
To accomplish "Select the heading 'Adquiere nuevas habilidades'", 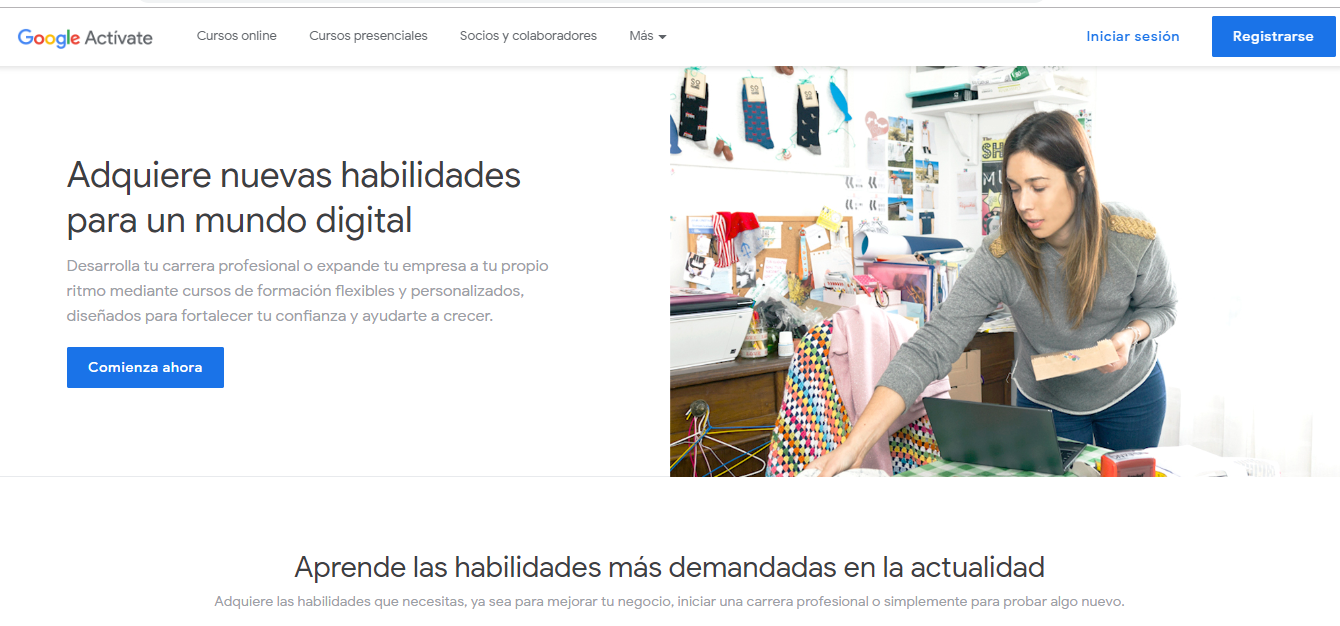I will click(x=293, y=195).
